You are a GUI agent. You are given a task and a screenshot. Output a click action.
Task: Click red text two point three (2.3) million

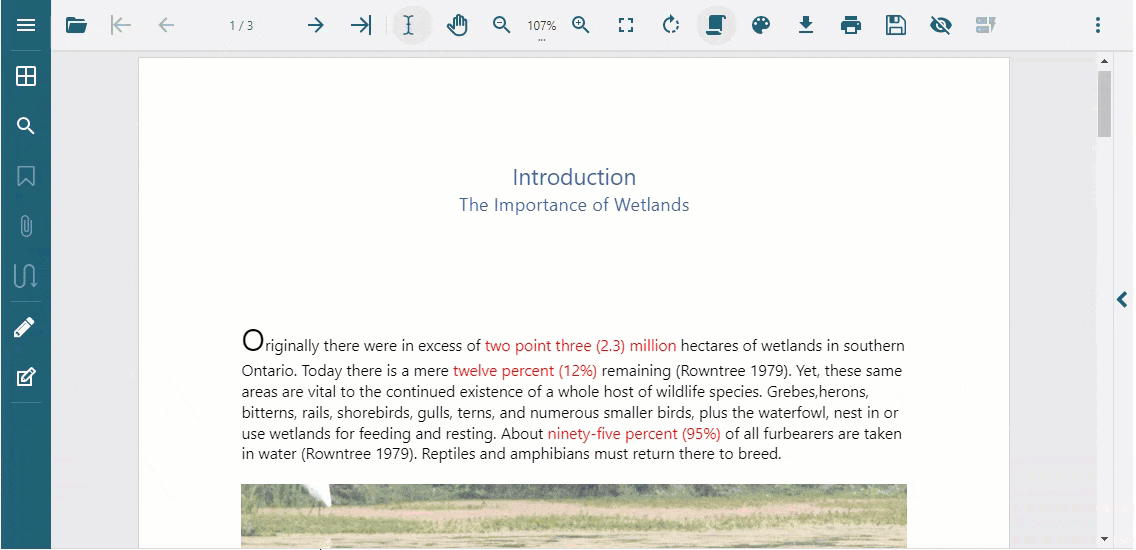pyautogui.click(x=580, y=346)
